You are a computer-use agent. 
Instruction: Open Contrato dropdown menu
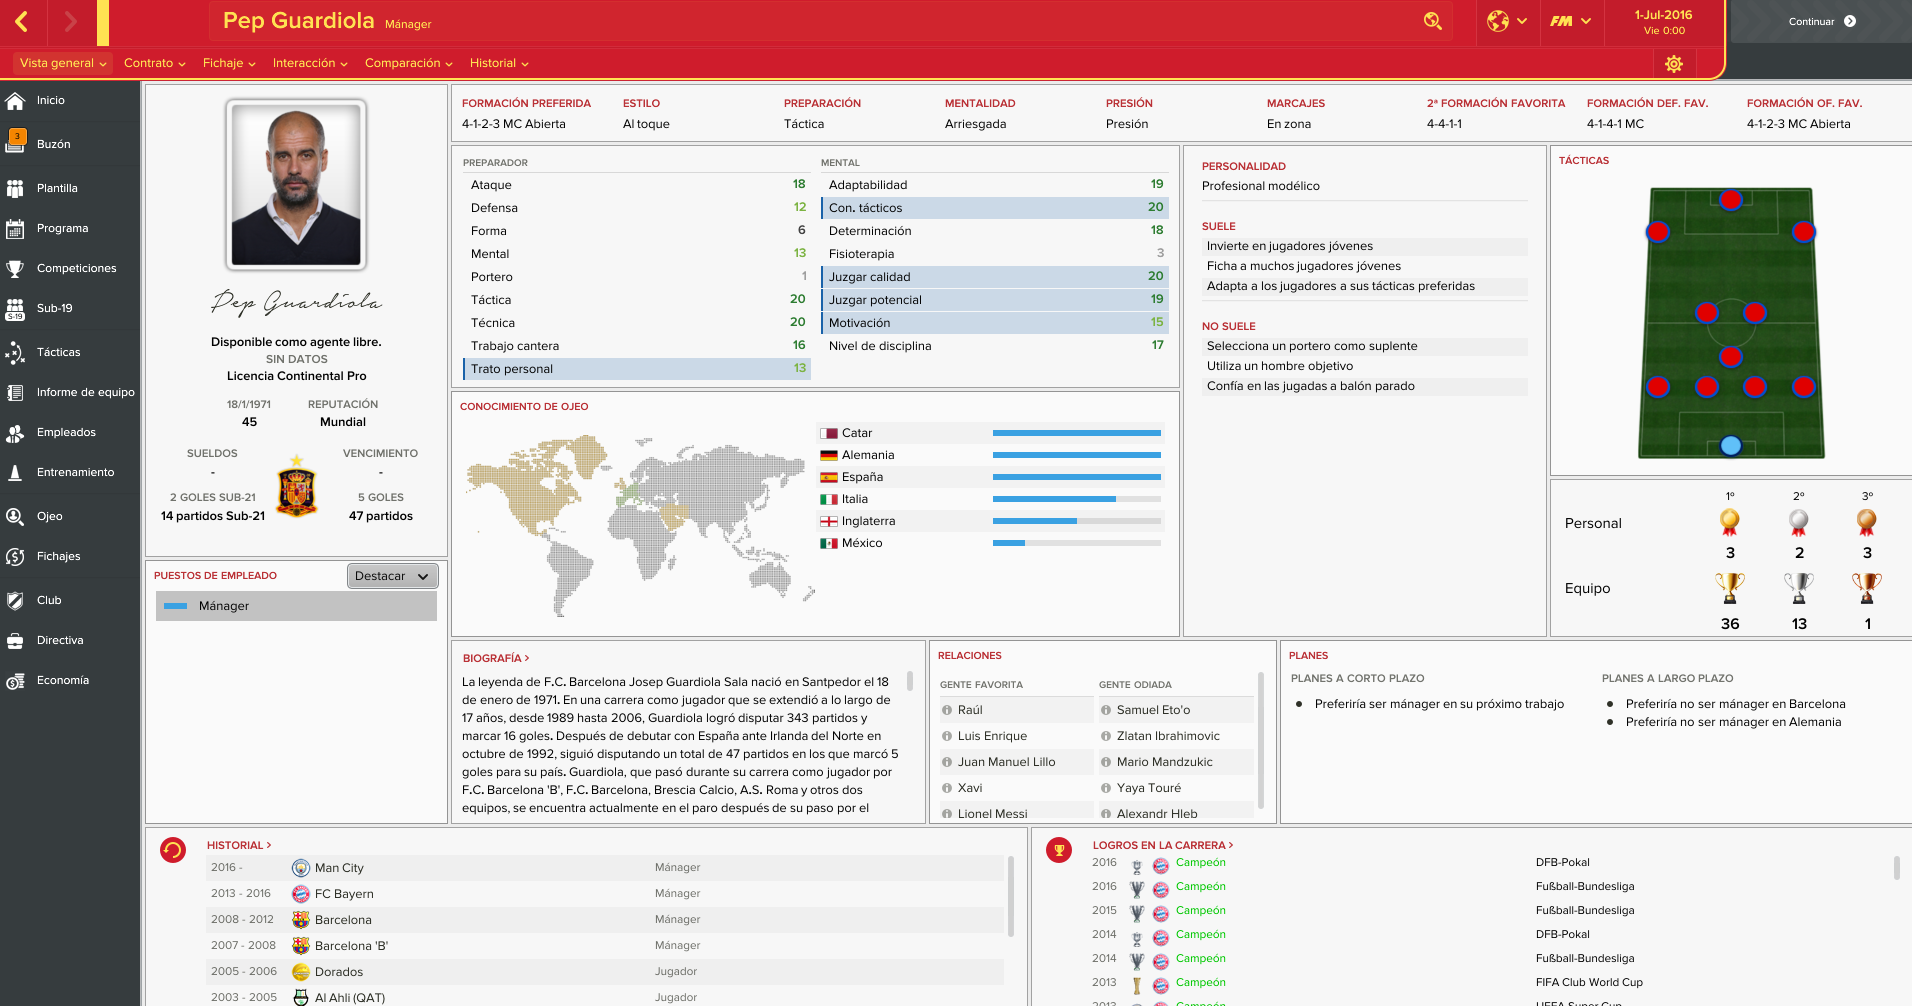point(155,63)
